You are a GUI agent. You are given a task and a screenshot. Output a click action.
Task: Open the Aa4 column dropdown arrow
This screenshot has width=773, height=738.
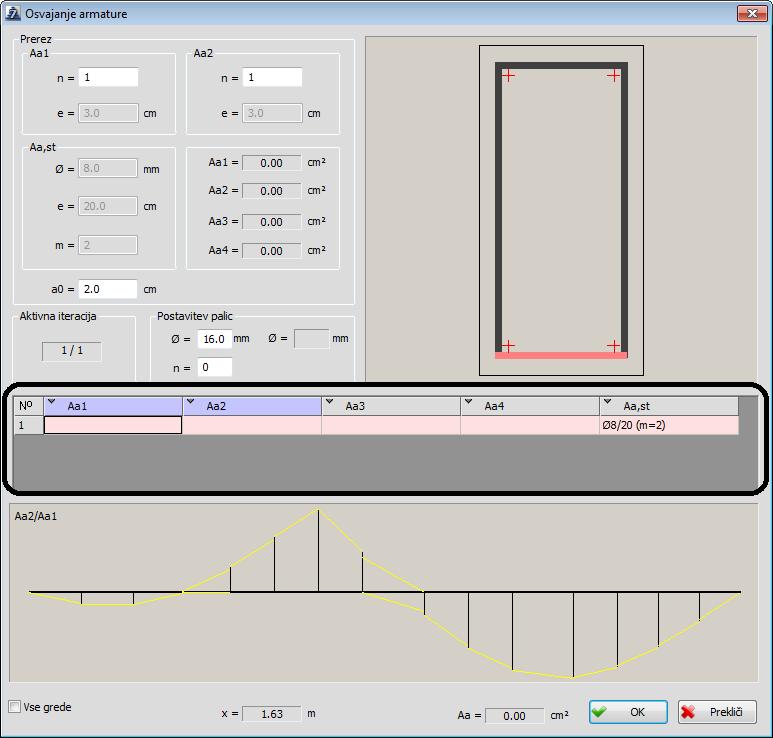(x=469, y=401)
